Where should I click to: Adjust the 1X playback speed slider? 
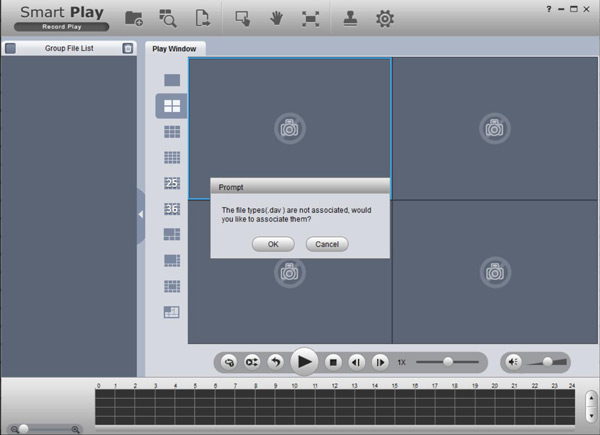pyautogui.click(x=448, y=362)
